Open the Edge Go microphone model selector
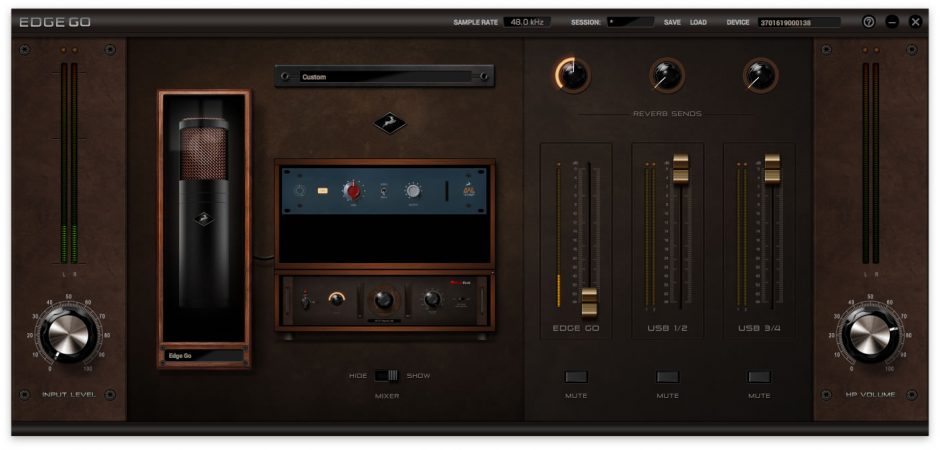The height and width of the screenshot is (450, 940). tap(204, 355)
